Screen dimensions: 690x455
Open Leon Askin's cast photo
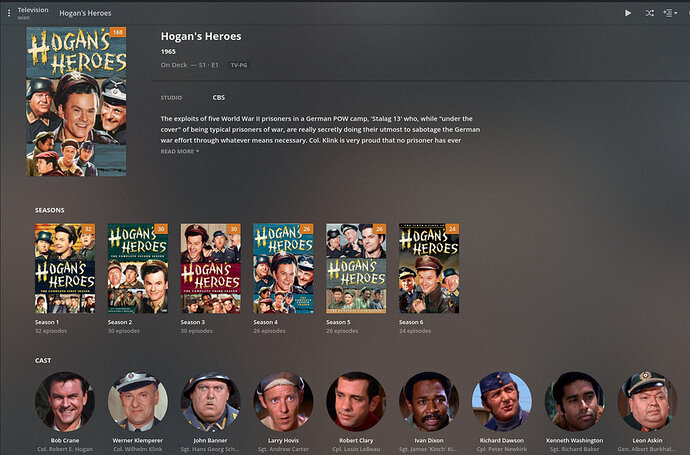click(x=647, y=402)
